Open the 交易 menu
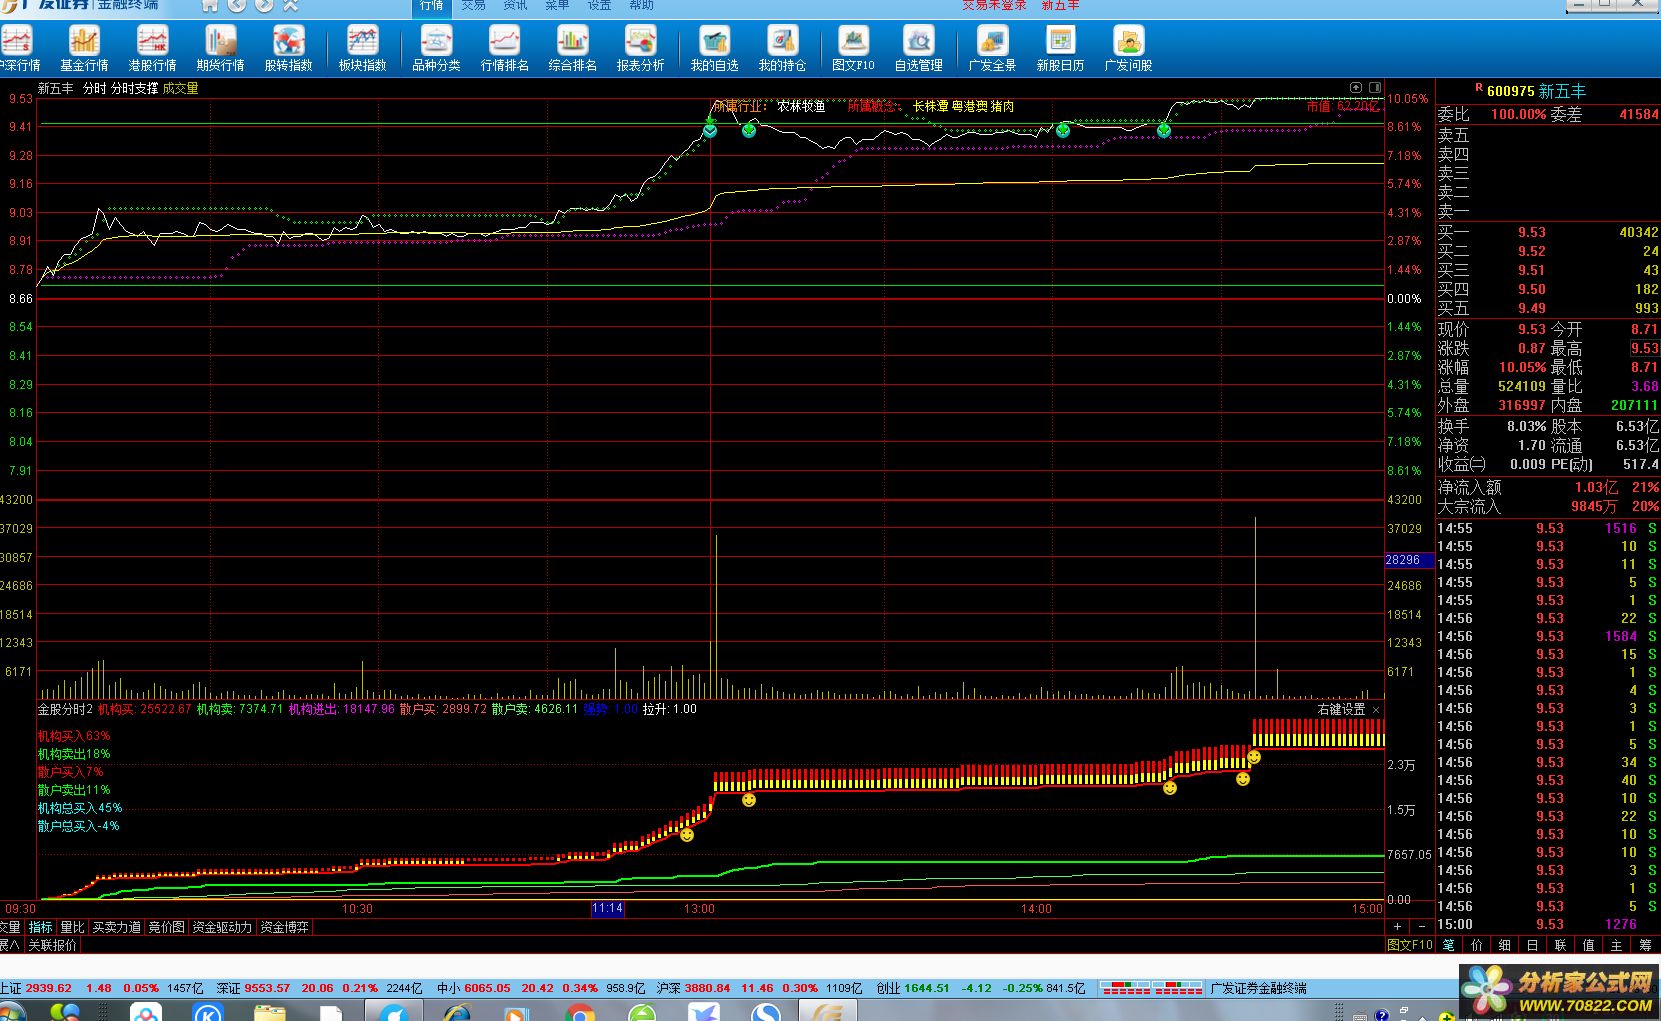The width and height of the screenshot is (1661, 1021). (474, 5)
